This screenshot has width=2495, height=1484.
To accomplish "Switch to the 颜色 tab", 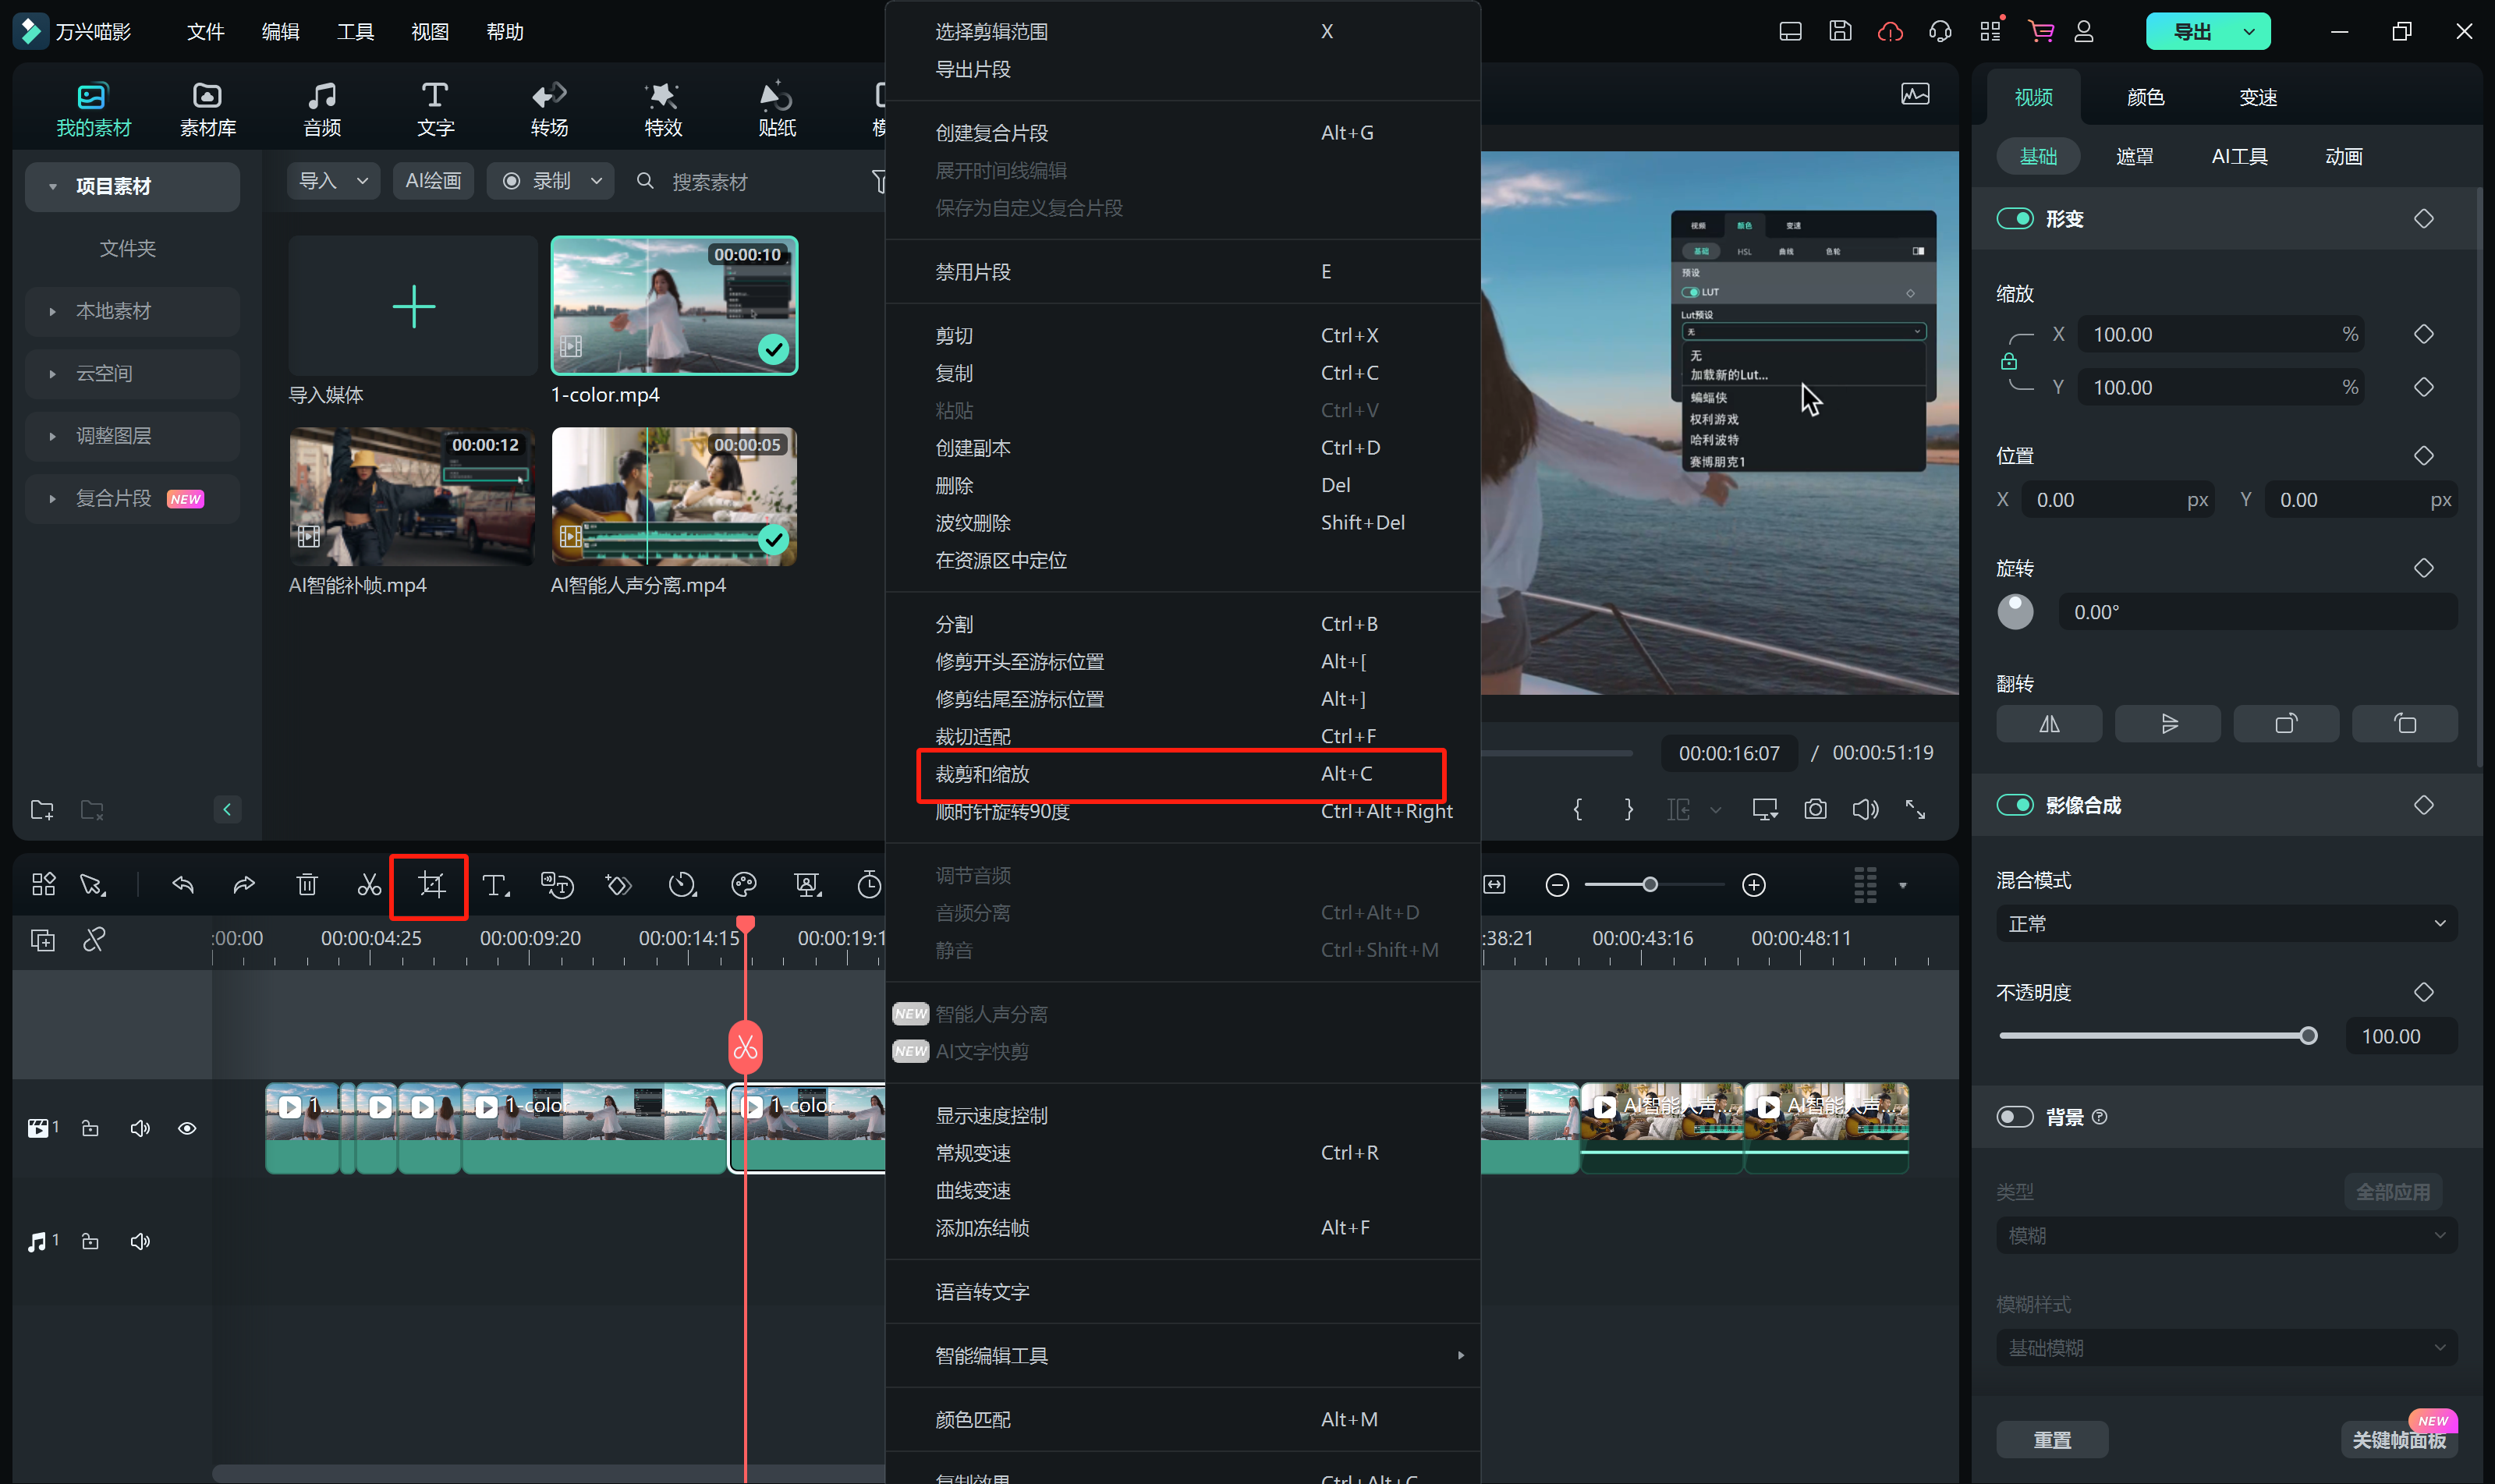I will pyautogui.click(x=2146, y=97).
